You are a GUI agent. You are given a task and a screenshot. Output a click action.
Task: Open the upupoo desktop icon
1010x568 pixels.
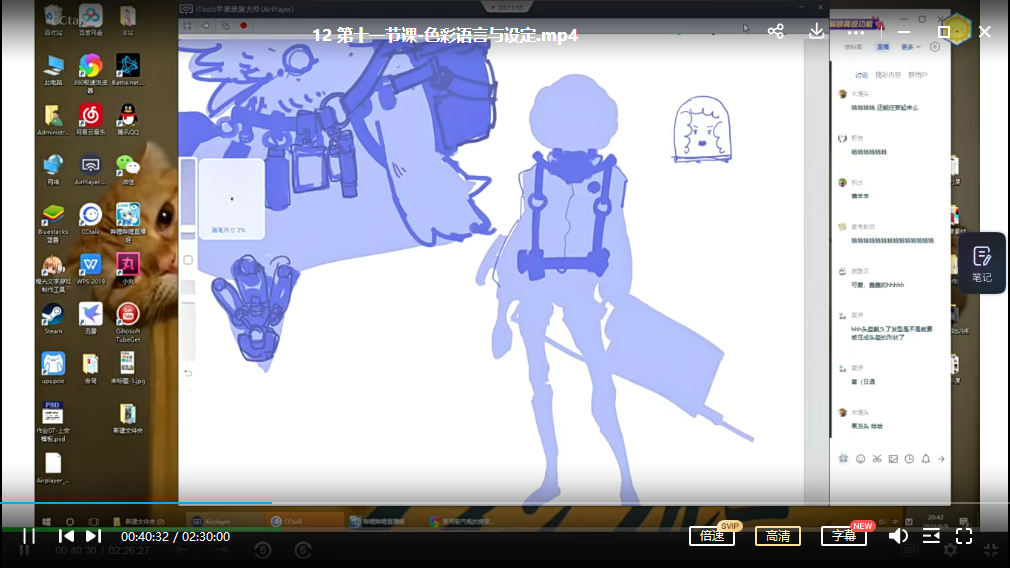pos(53,368)
